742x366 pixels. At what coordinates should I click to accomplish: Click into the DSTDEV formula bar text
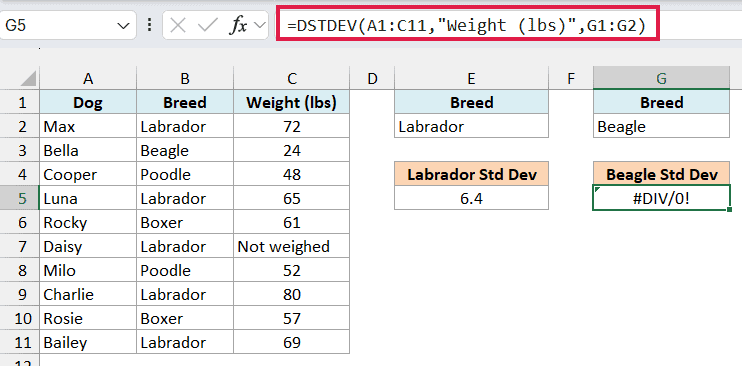tap(467, 26)
